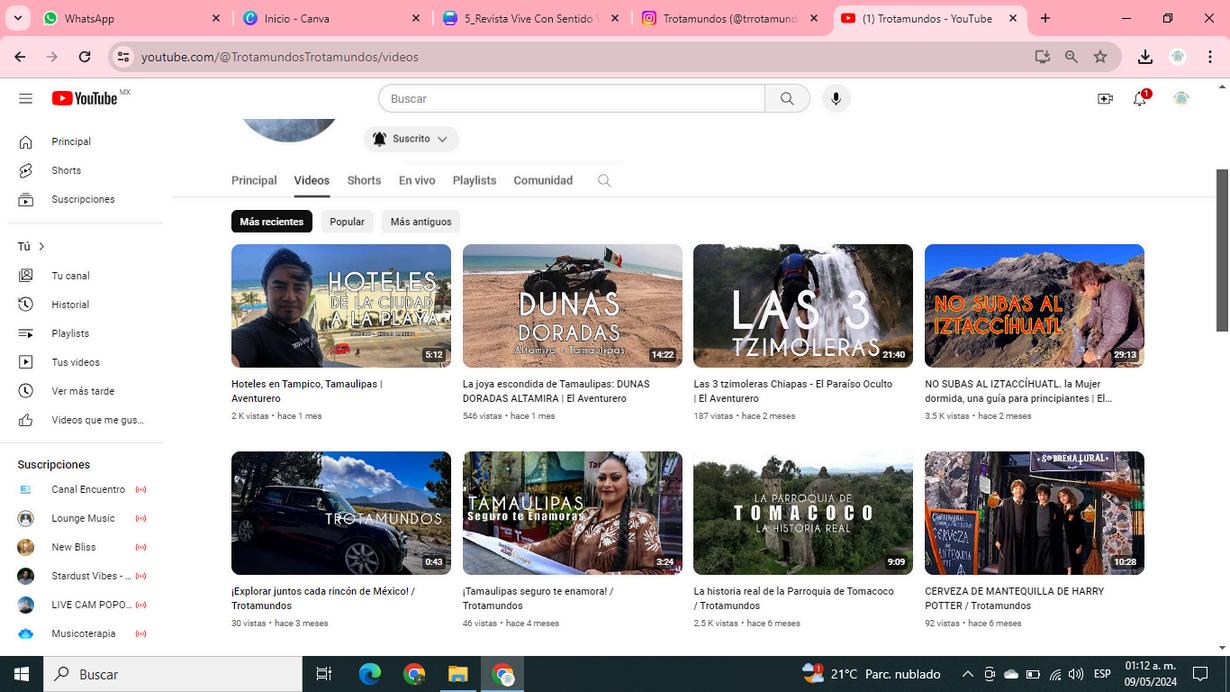Open Task View on taskbar
The image size is (1230, 692).
pos(324,674)
